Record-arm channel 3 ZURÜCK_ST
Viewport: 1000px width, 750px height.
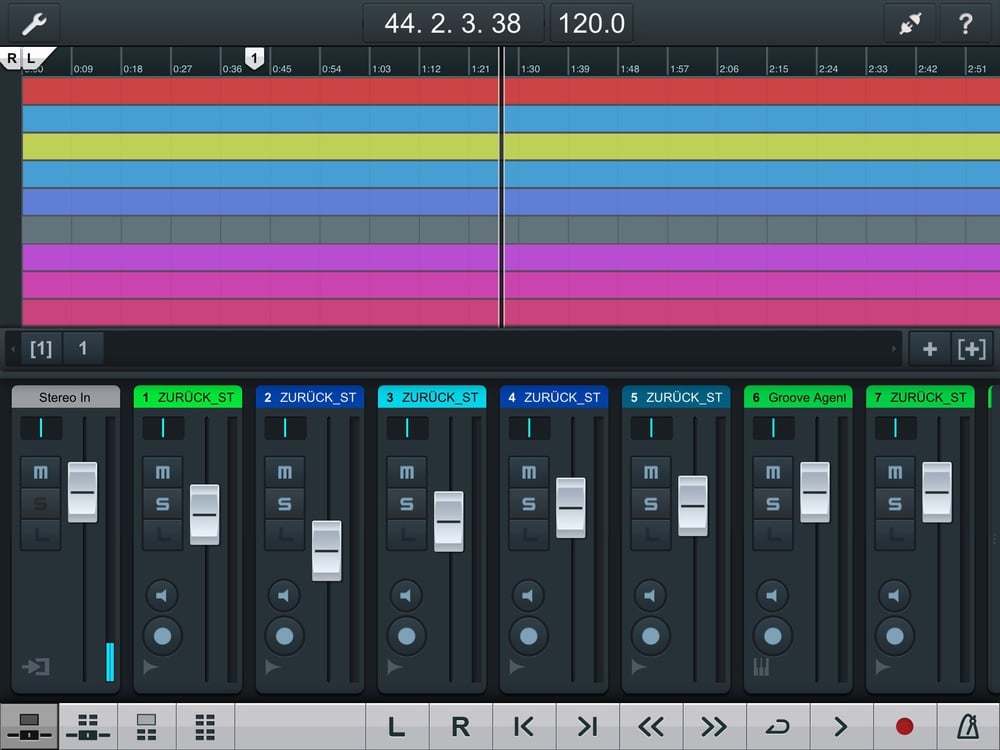click(407, 636)
